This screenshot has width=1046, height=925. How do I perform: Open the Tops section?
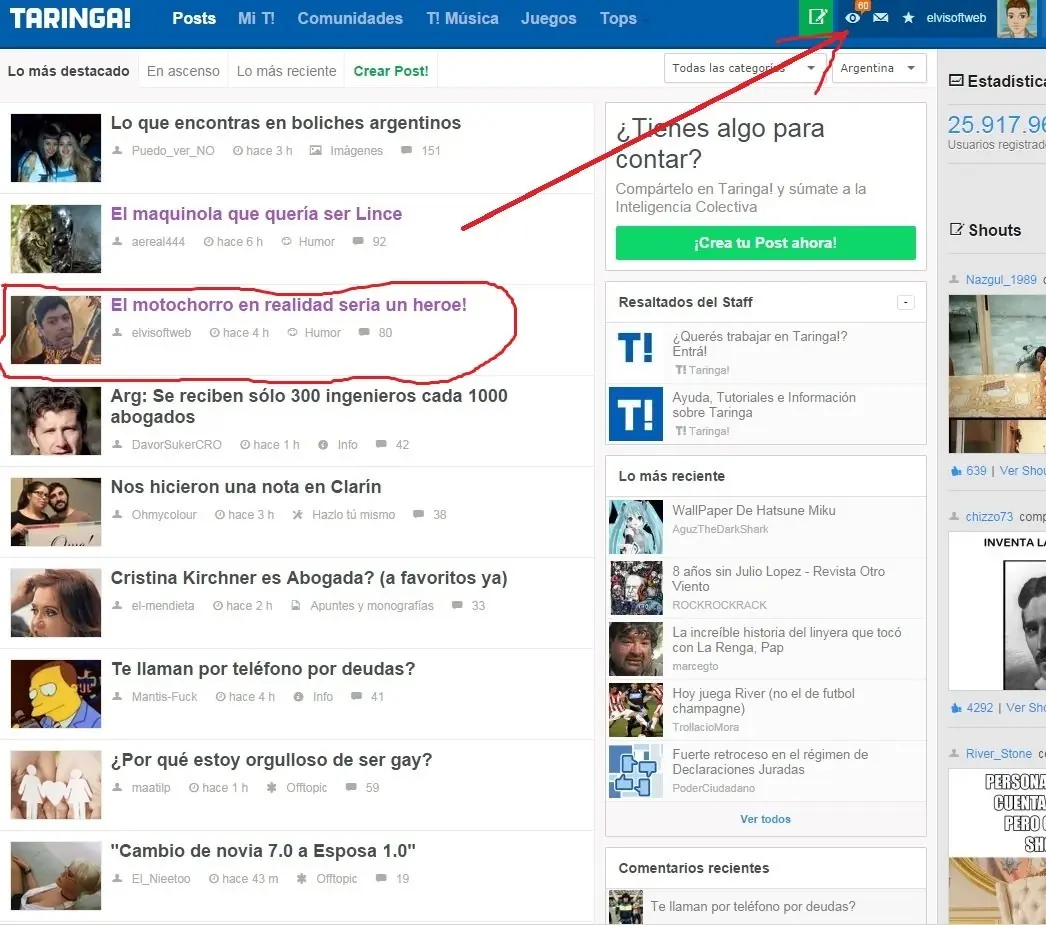click(618, 18)
